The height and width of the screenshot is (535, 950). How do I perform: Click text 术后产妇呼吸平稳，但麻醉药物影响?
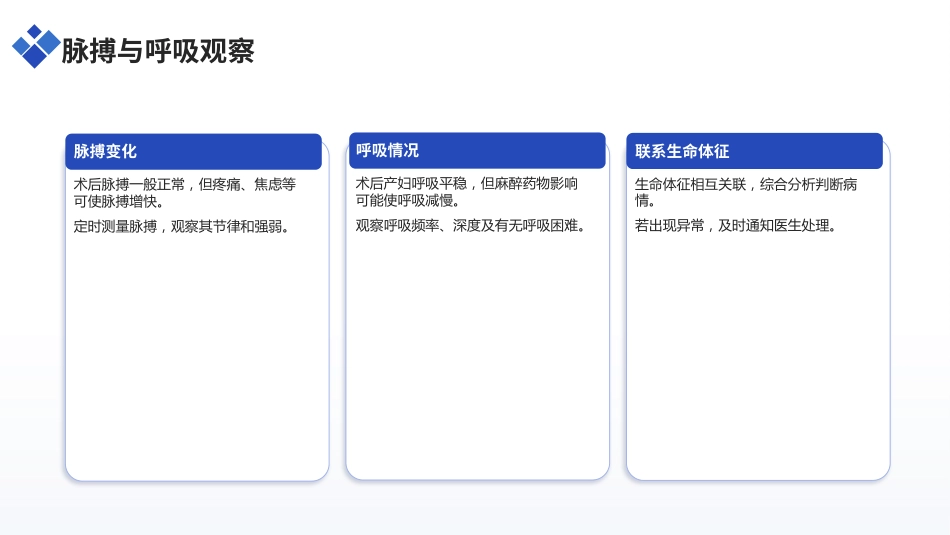[467, 184]
